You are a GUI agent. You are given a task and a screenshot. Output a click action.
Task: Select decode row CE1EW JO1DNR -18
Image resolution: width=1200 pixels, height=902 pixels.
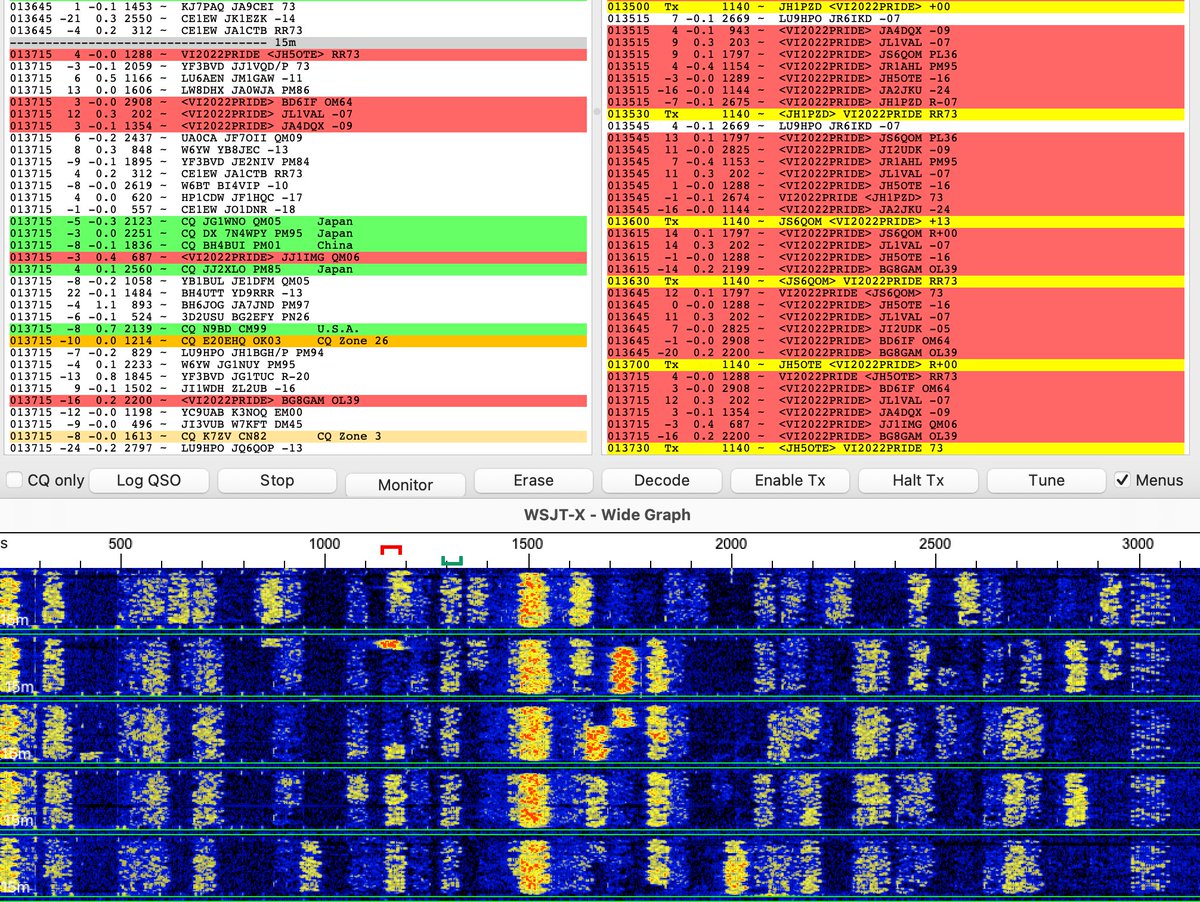click(x=296, y=210)
